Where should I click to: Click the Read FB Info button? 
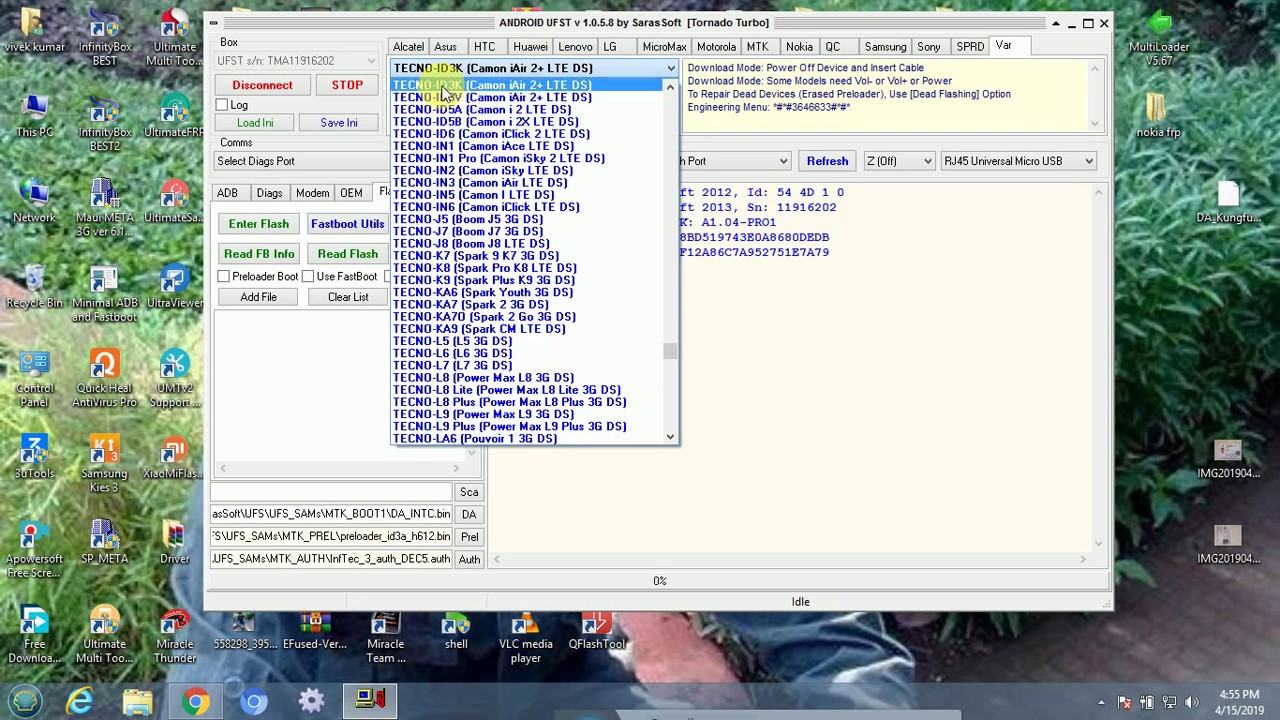click(259, 254)
